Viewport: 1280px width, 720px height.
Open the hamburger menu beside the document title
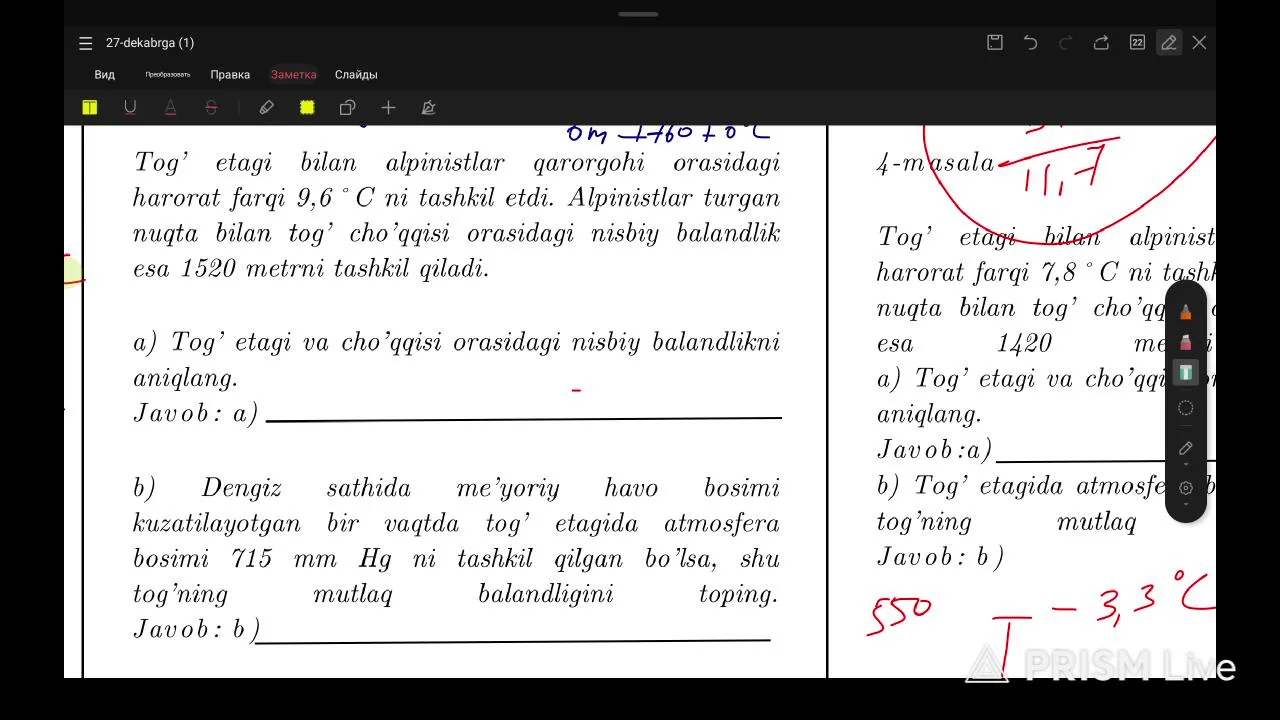tap(85, 43)
